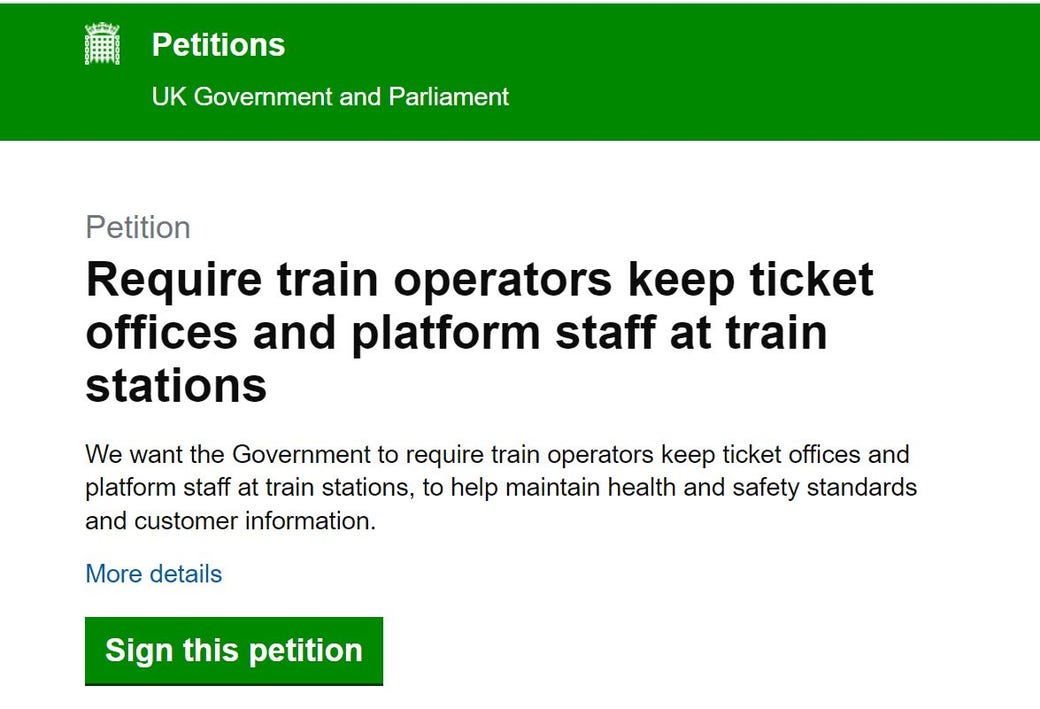Click the petition summary paragraph text
Screen dimensions: 1040x709
pyautogui.click(x=497, y=487)
